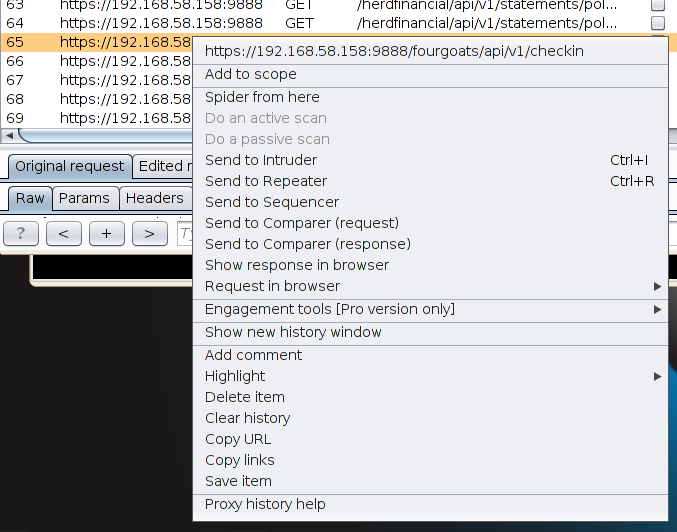Select history row 69

coord(97,118)
